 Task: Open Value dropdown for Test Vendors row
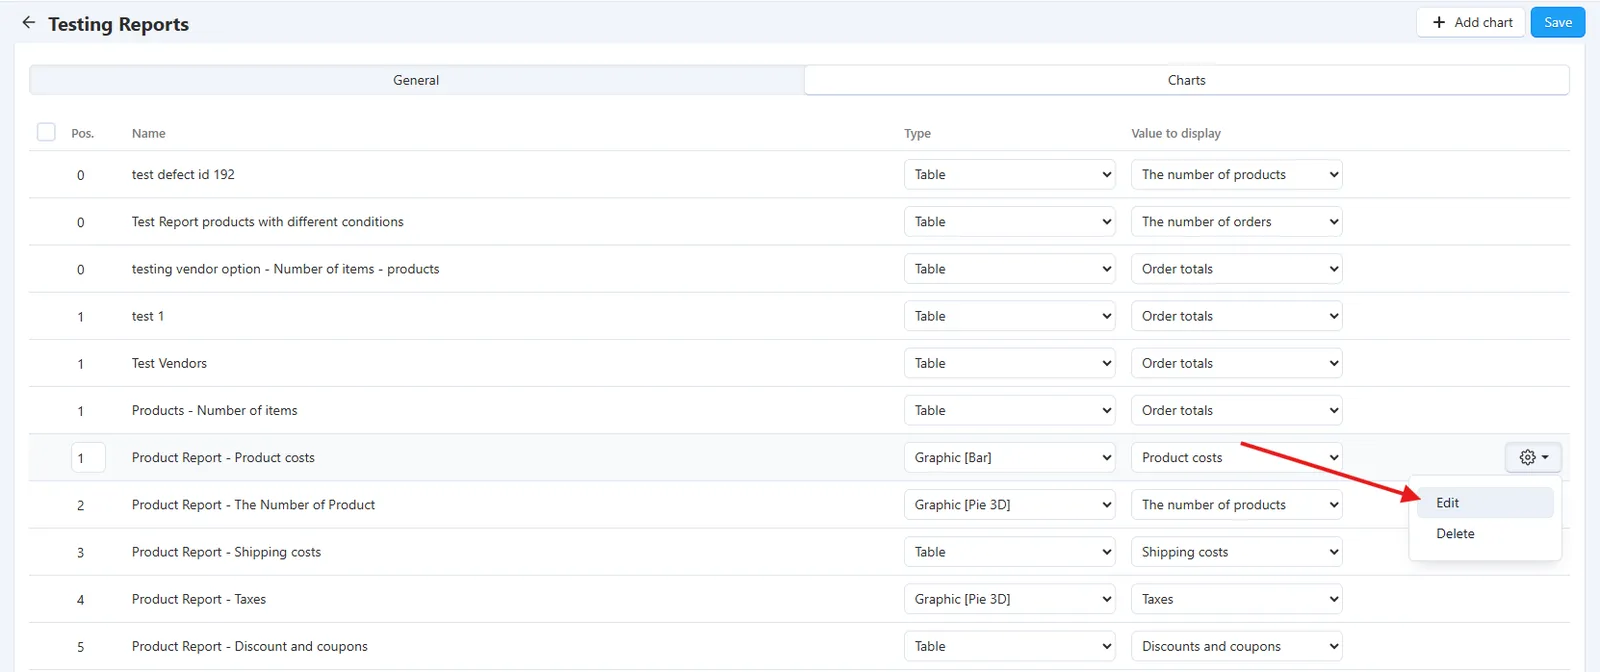1237,363
